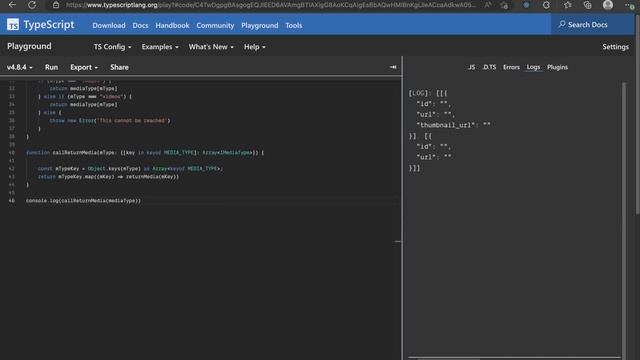This screenshot has width=640, height=360.
Task: Click the magnifier icon in Search Docs
Action: [562, 24]
